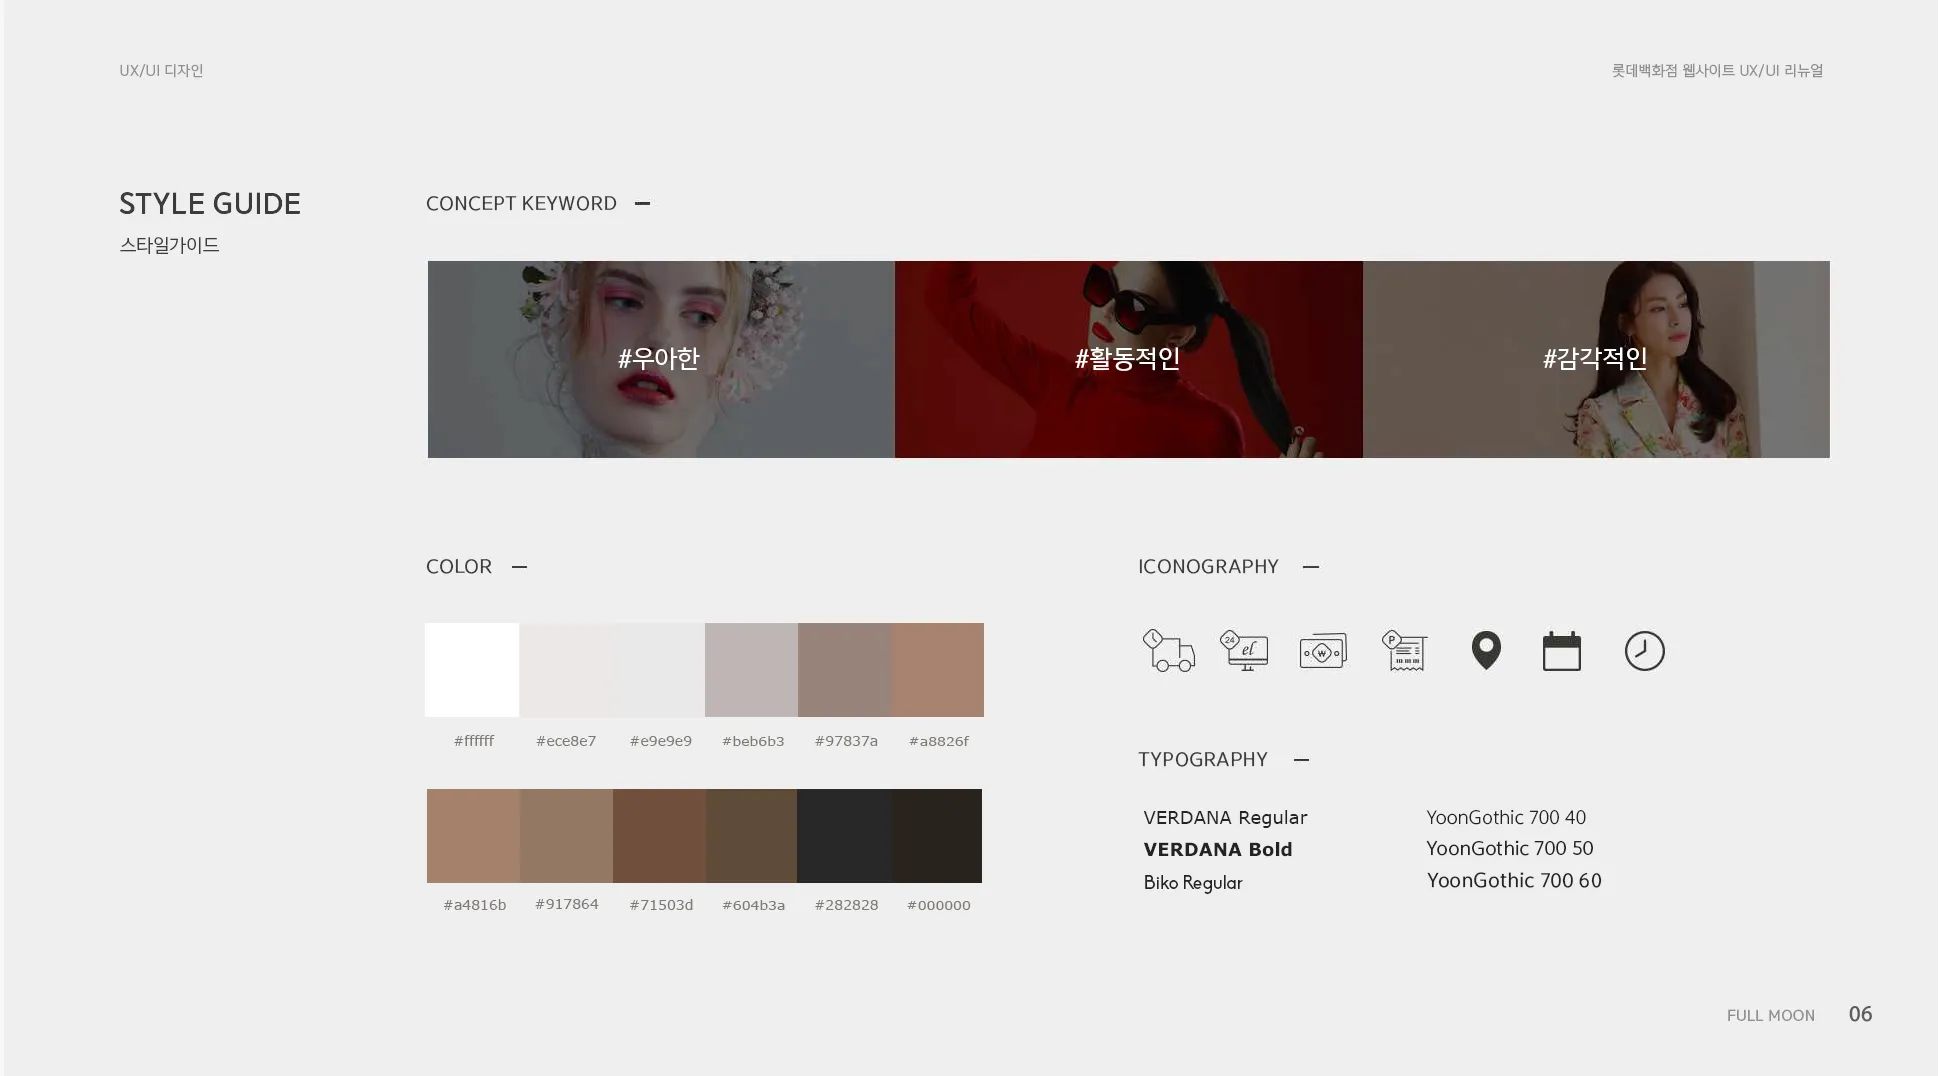Viewport: 1939px width, 1076px height.
Task: Click the 스타일가이드 subtitle
Action: 169,245
